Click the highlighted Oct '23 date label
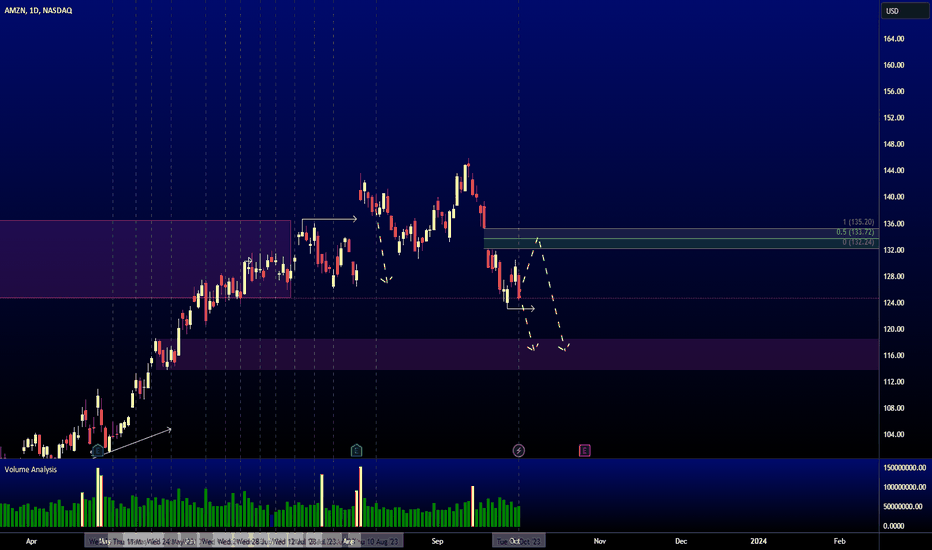 pos(519,541)
